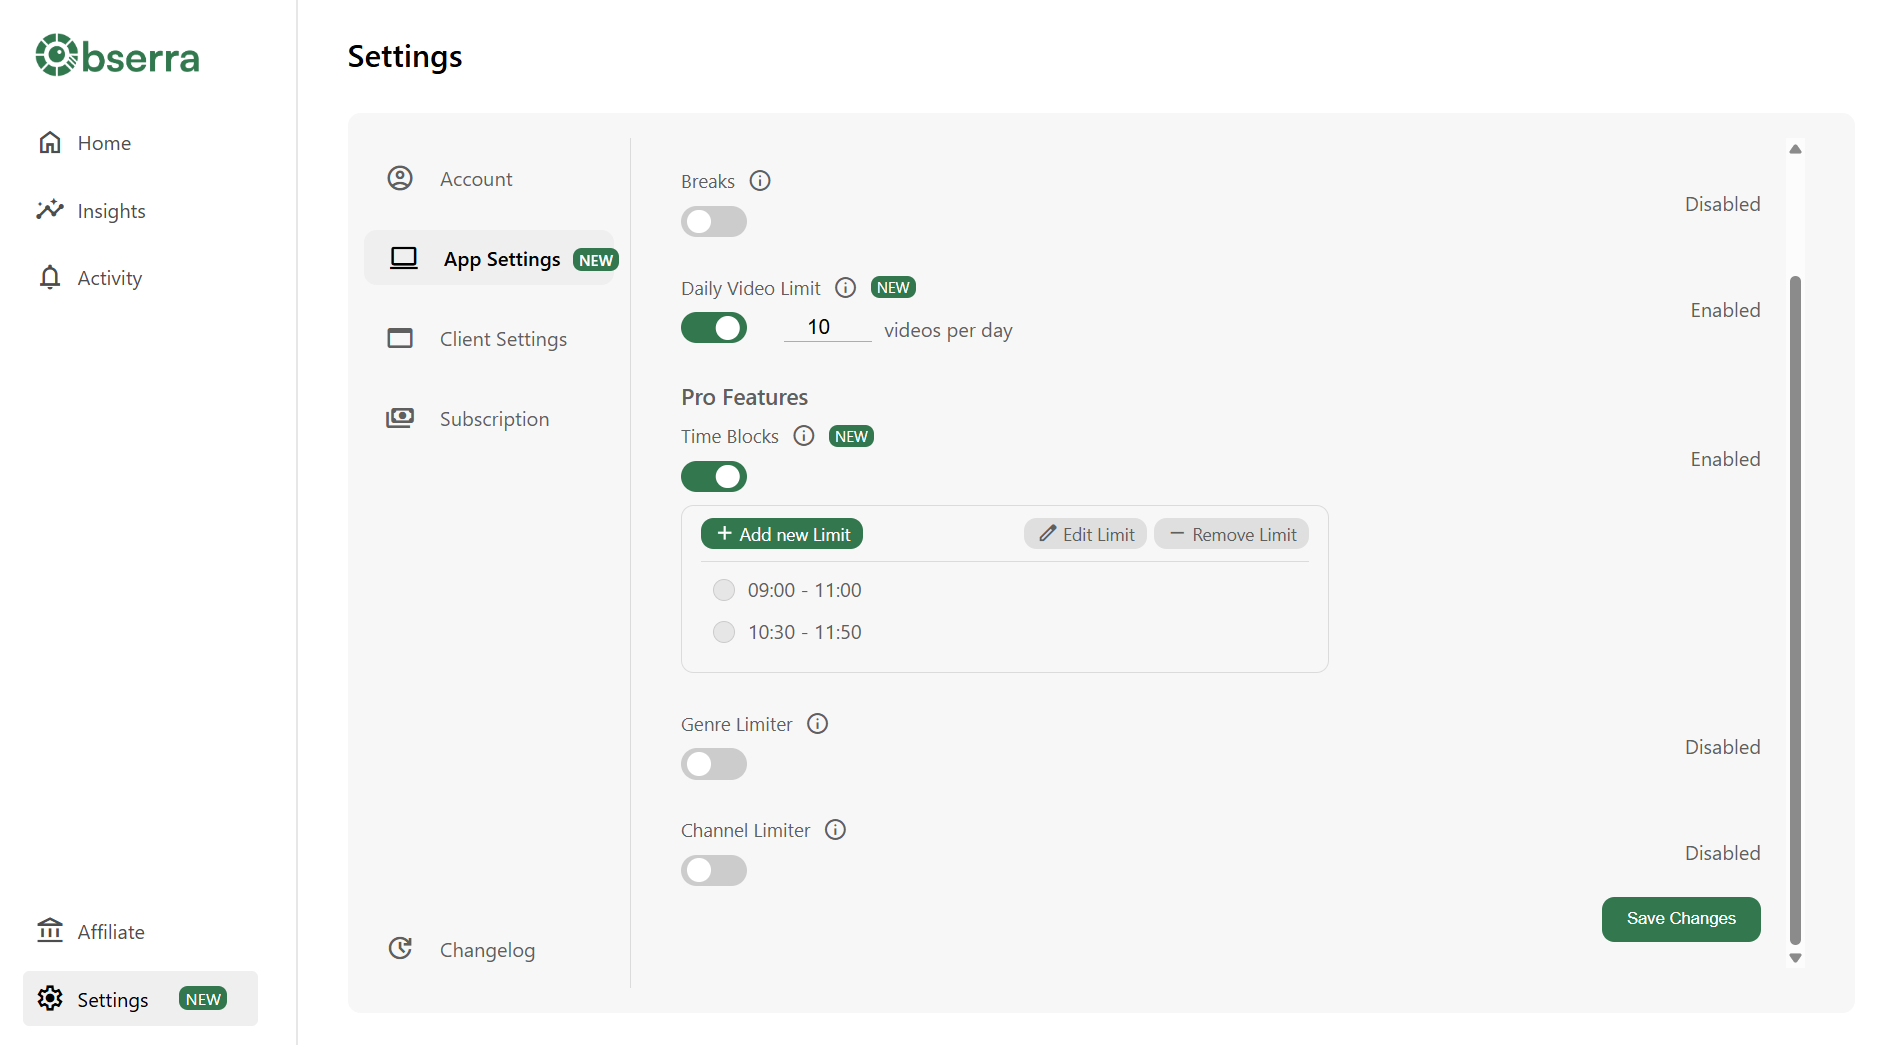Image resolution: width=1886 pixels, height=1045 pixels.
Task: Open Home in the sidebar
Action: 104,143
